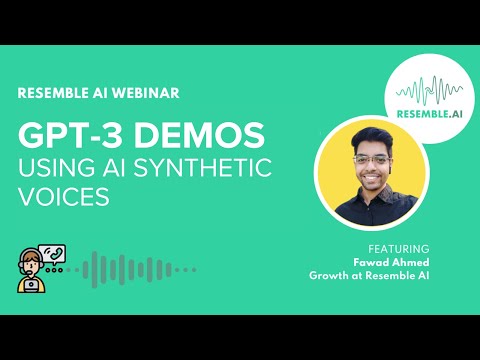This screenshot has height=360, width=480.
Task: Click the waveform inside the Resemble logo
Action: pos(429,91)
